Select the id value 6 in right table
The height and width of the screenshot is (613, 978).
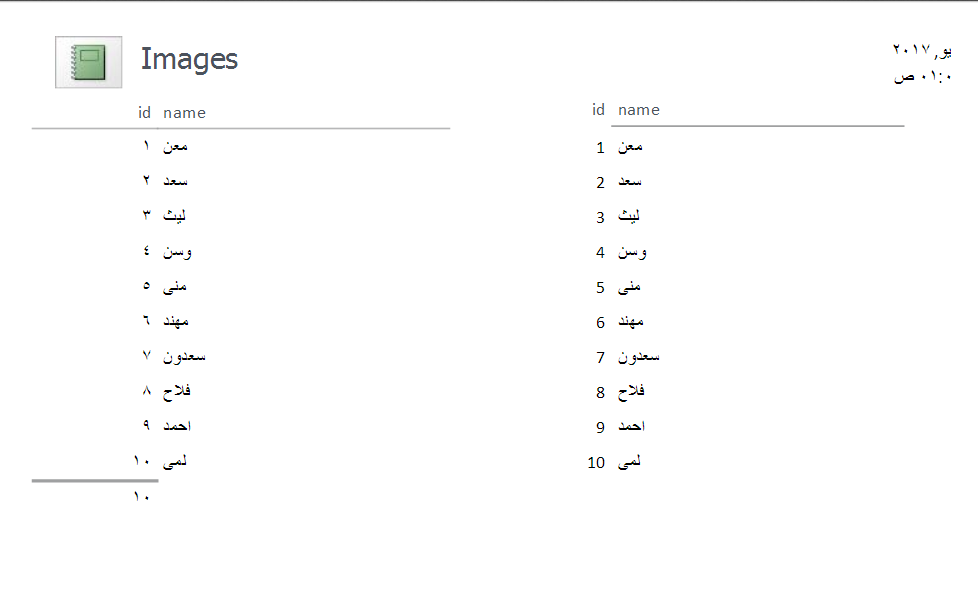[600, 322]
